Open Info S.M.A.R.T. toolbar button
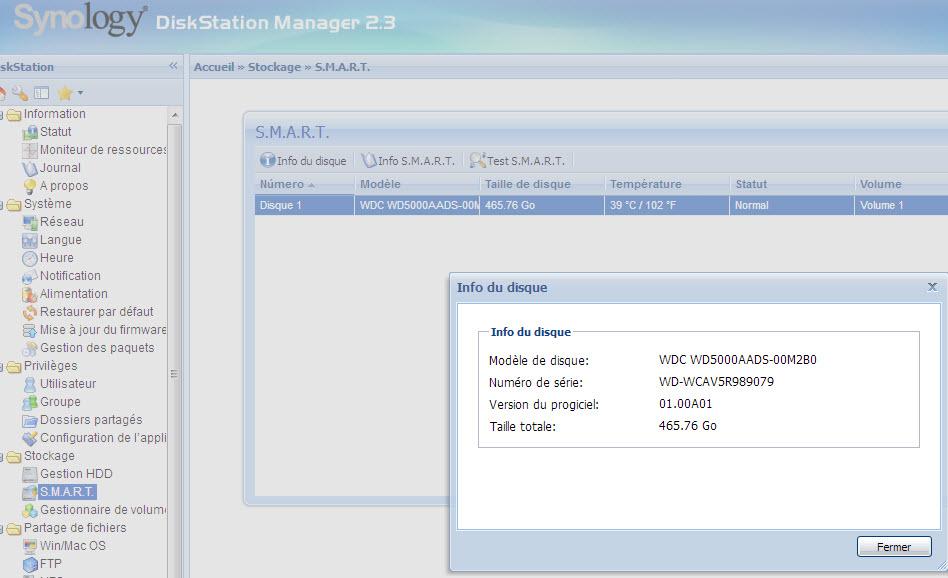 [x=408, y=161]
